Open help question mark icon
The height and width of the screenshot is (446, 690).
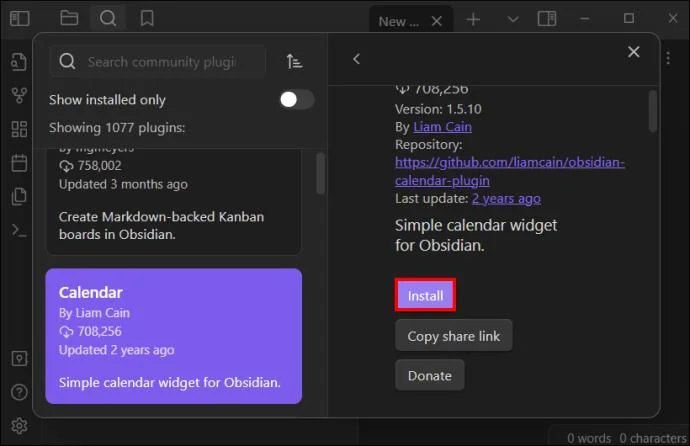coord(19,392)
